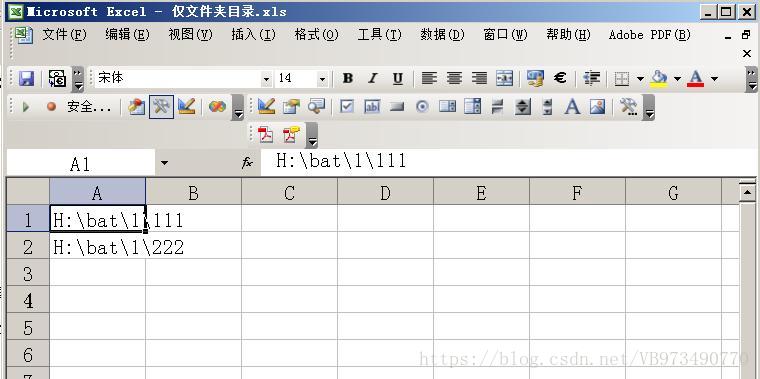Start Record Macro with the red dot icon
The height and width of the screenshot is (379, 760).
point(51,107)
